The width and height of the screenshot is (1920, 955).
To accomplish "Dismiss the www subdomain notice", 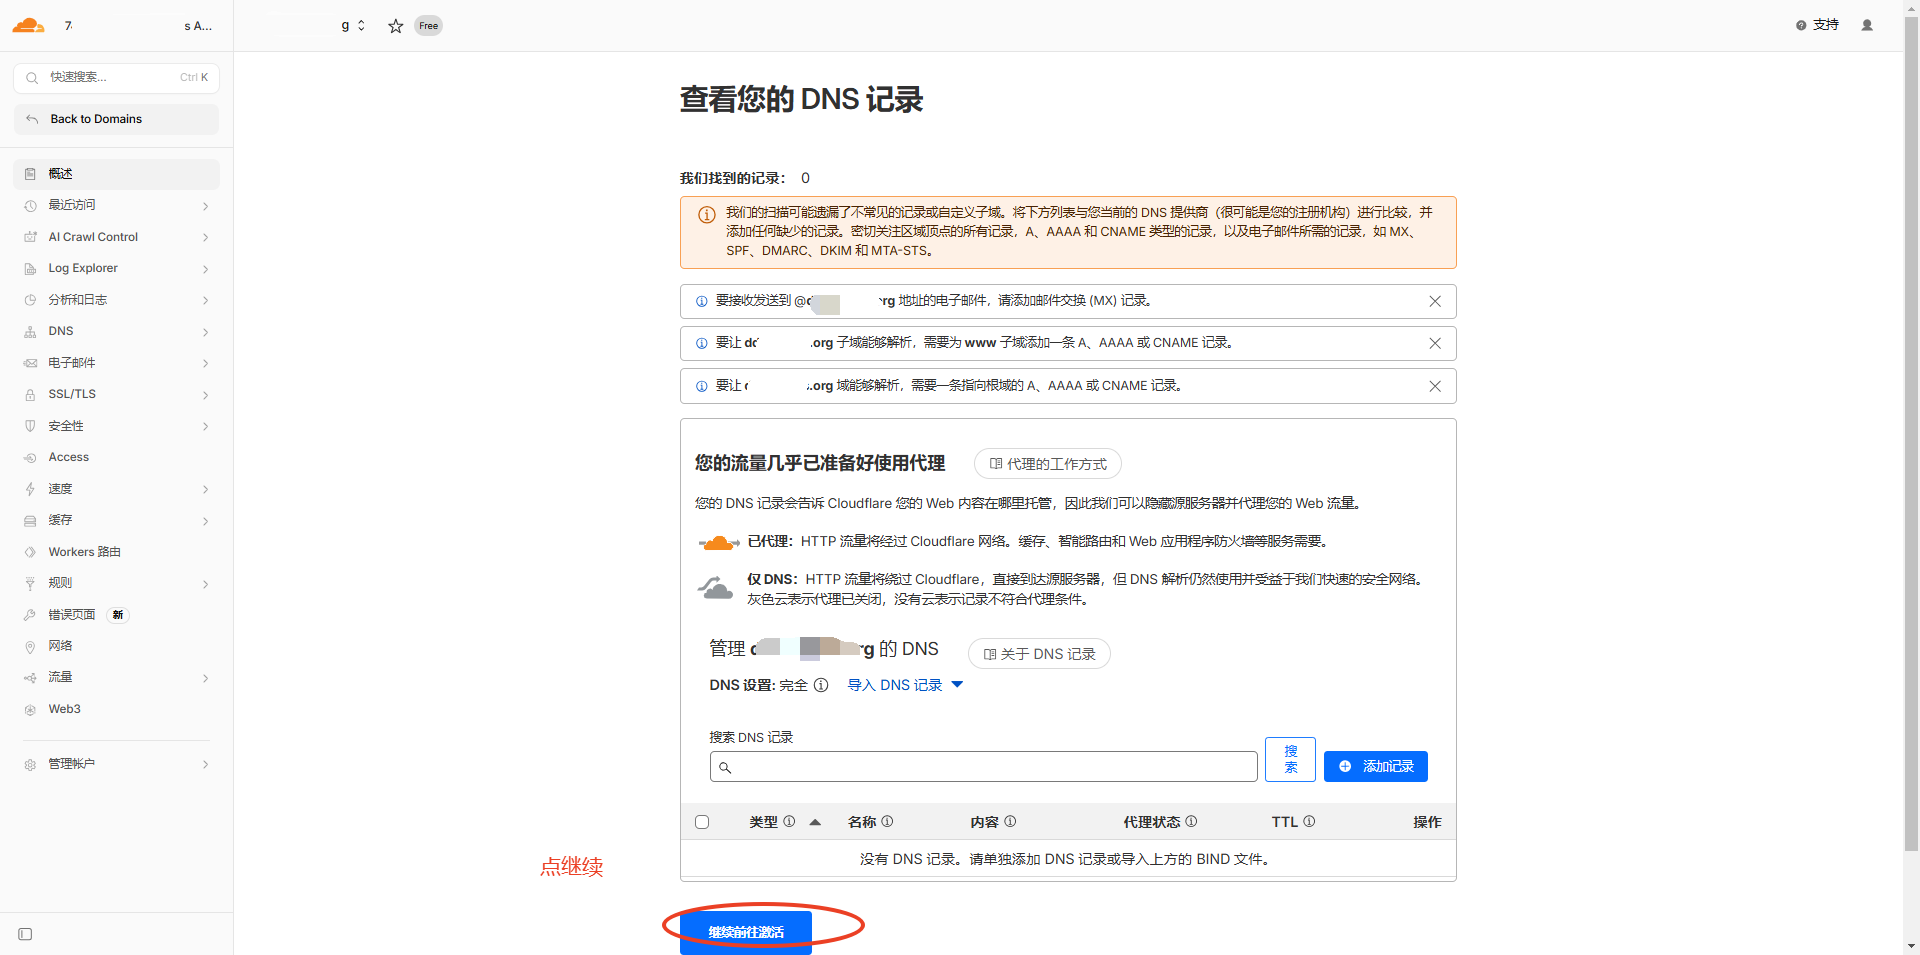I will (1434, 343).
